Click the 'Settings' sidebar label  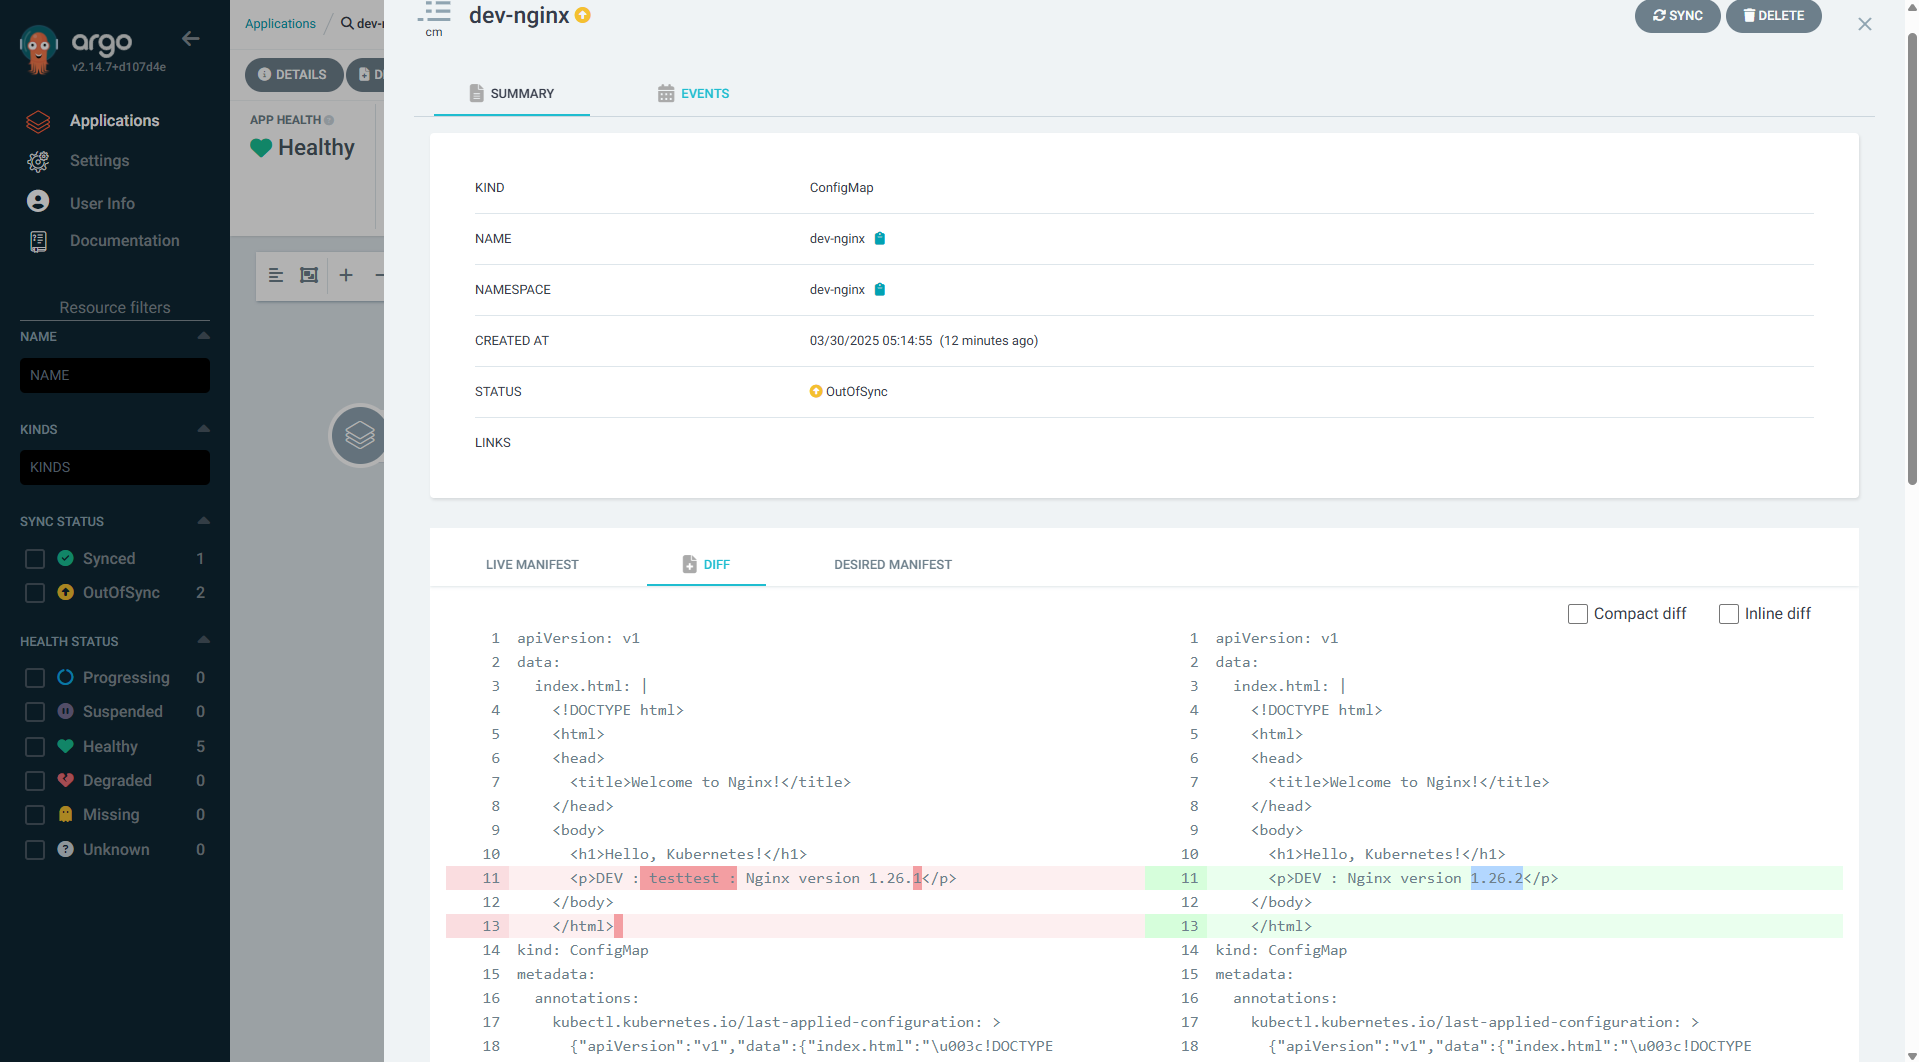point(100,161)
